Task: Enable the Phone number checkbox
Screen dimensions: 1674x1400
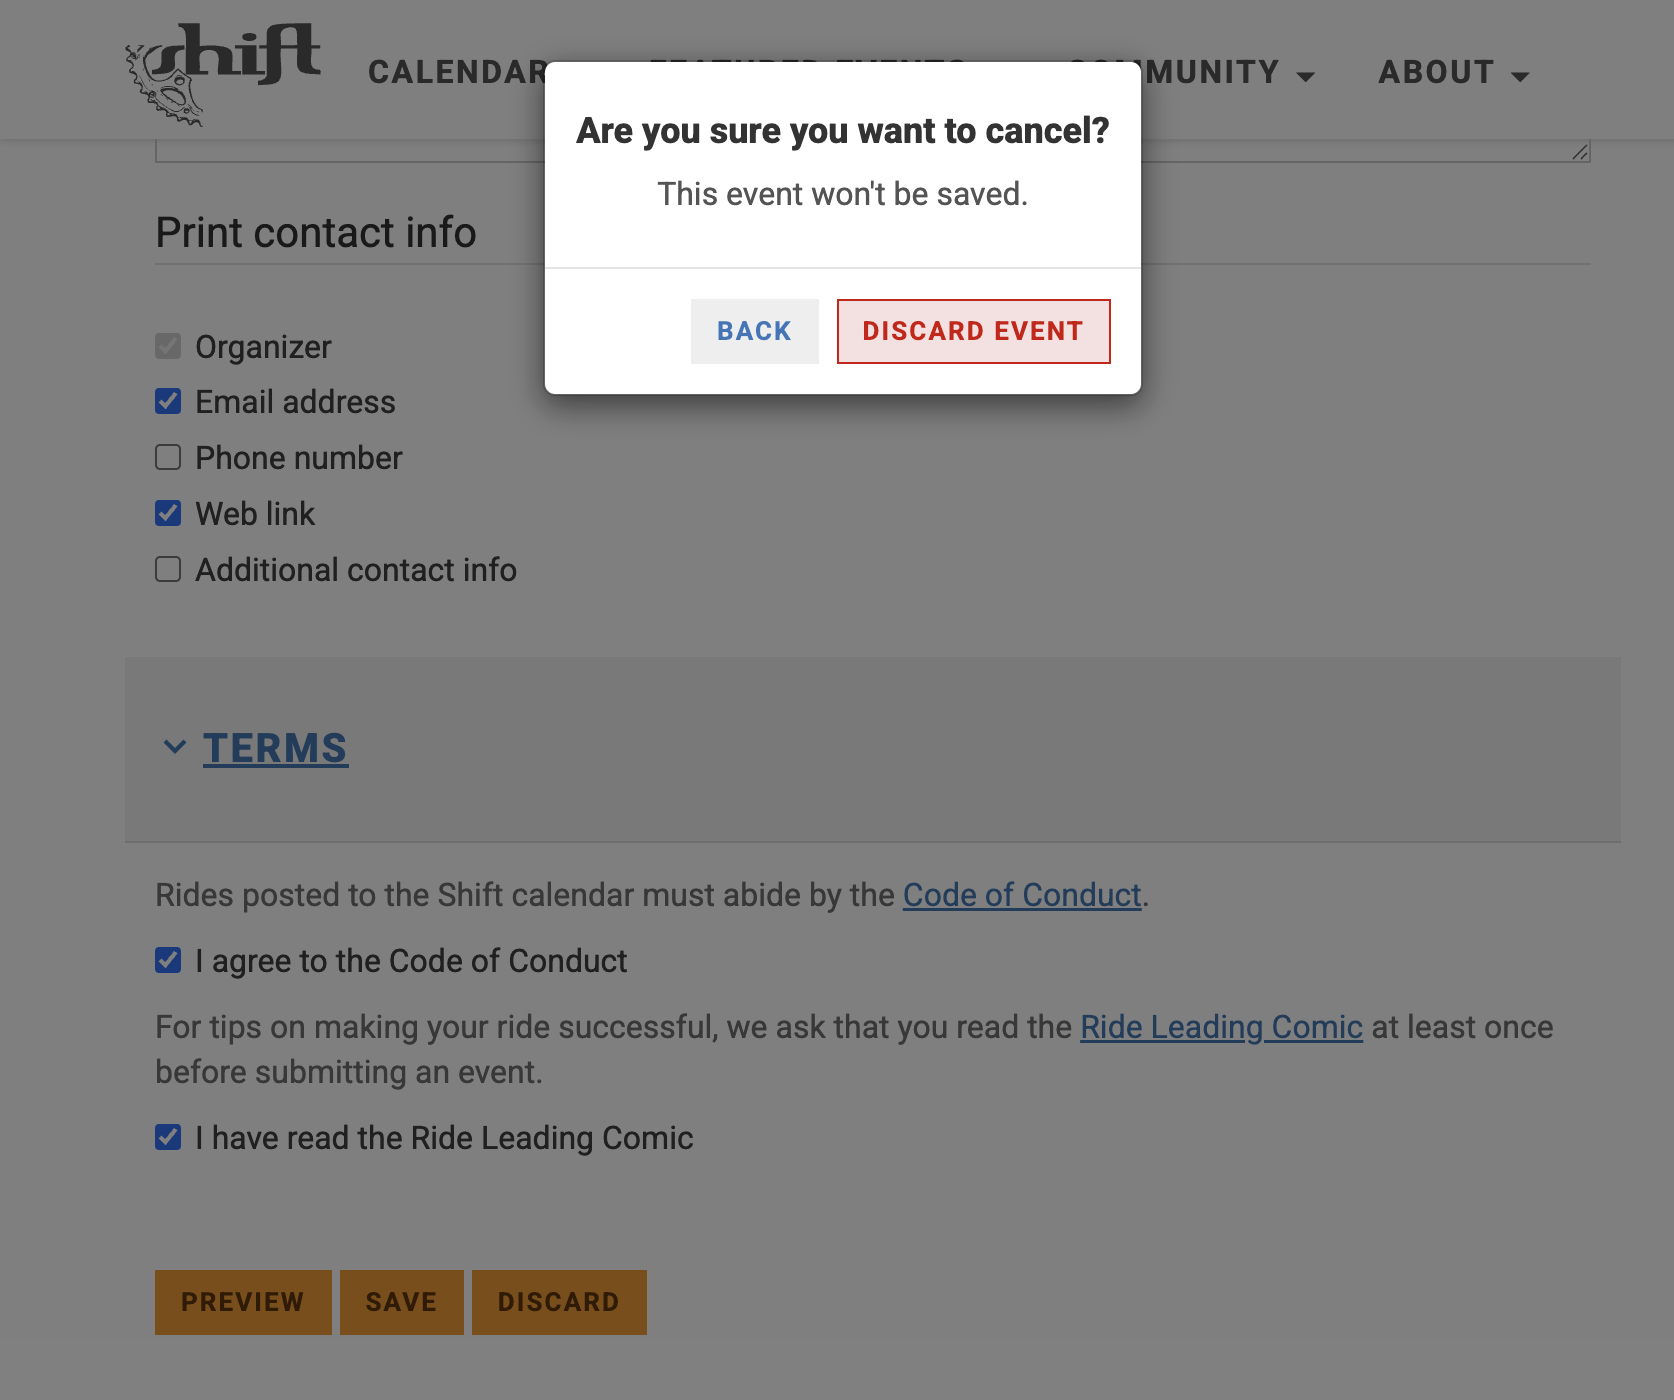Action: click(x=168, y=458)
